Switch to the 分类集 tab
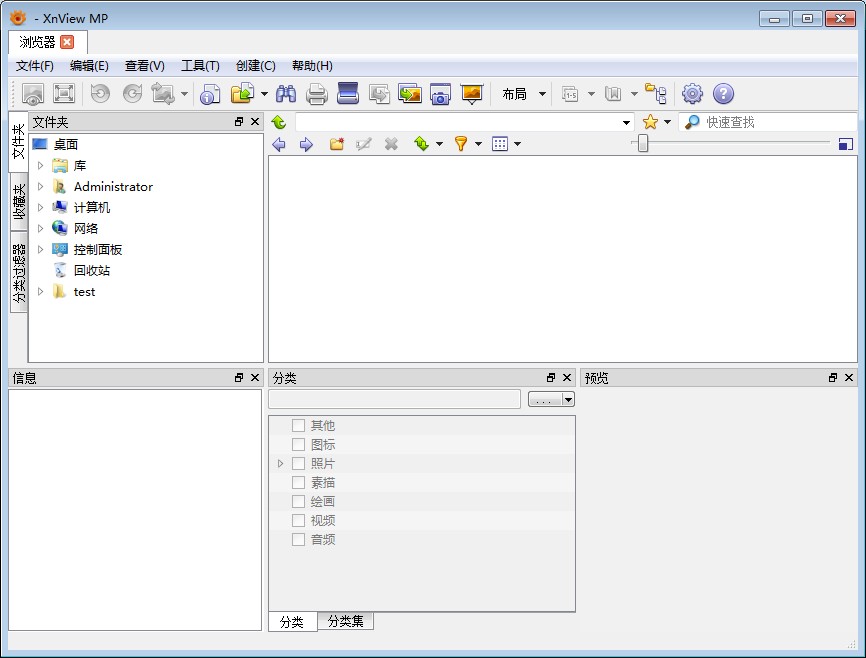 pos(345,621)
